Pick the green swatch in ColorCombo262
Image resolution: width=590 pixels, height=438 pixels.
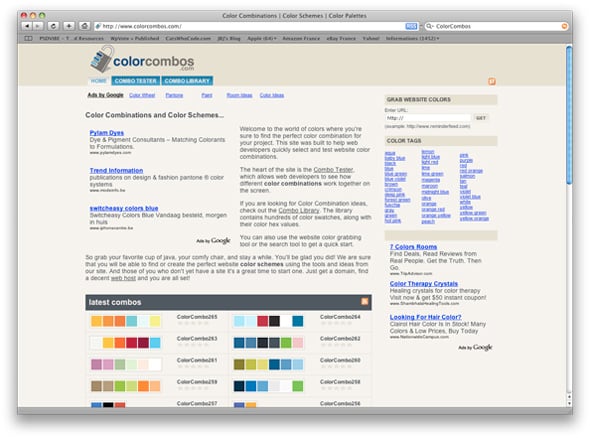pos(286,343)
